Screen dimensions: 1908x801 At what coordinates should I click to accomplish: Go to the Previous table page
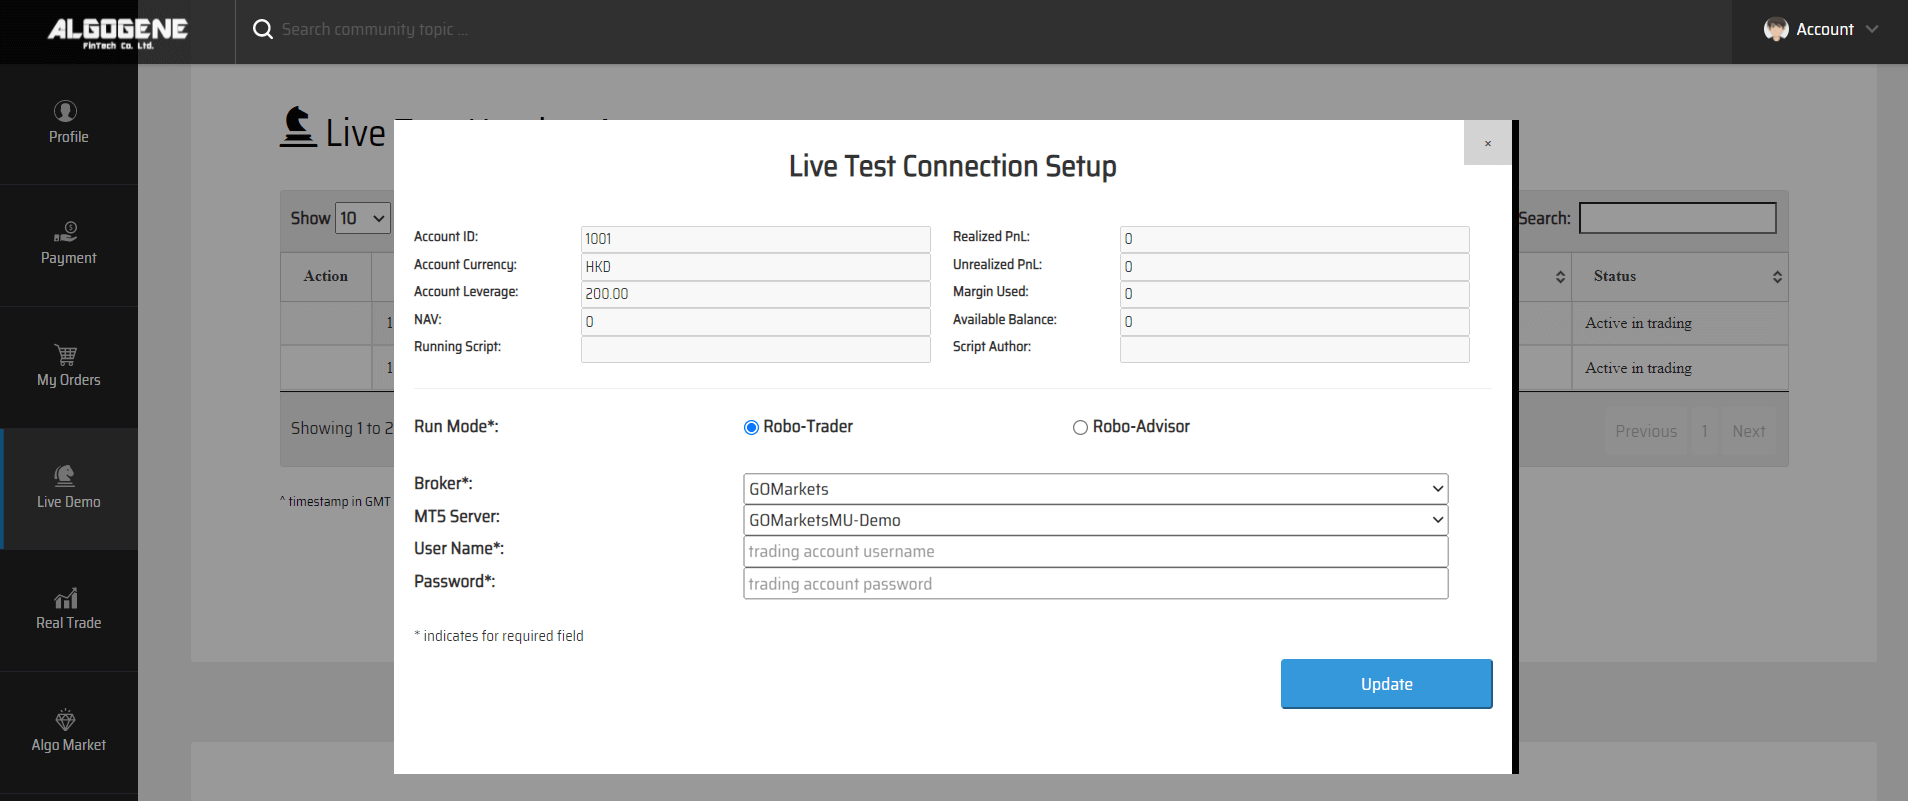tap(1646, 431)
